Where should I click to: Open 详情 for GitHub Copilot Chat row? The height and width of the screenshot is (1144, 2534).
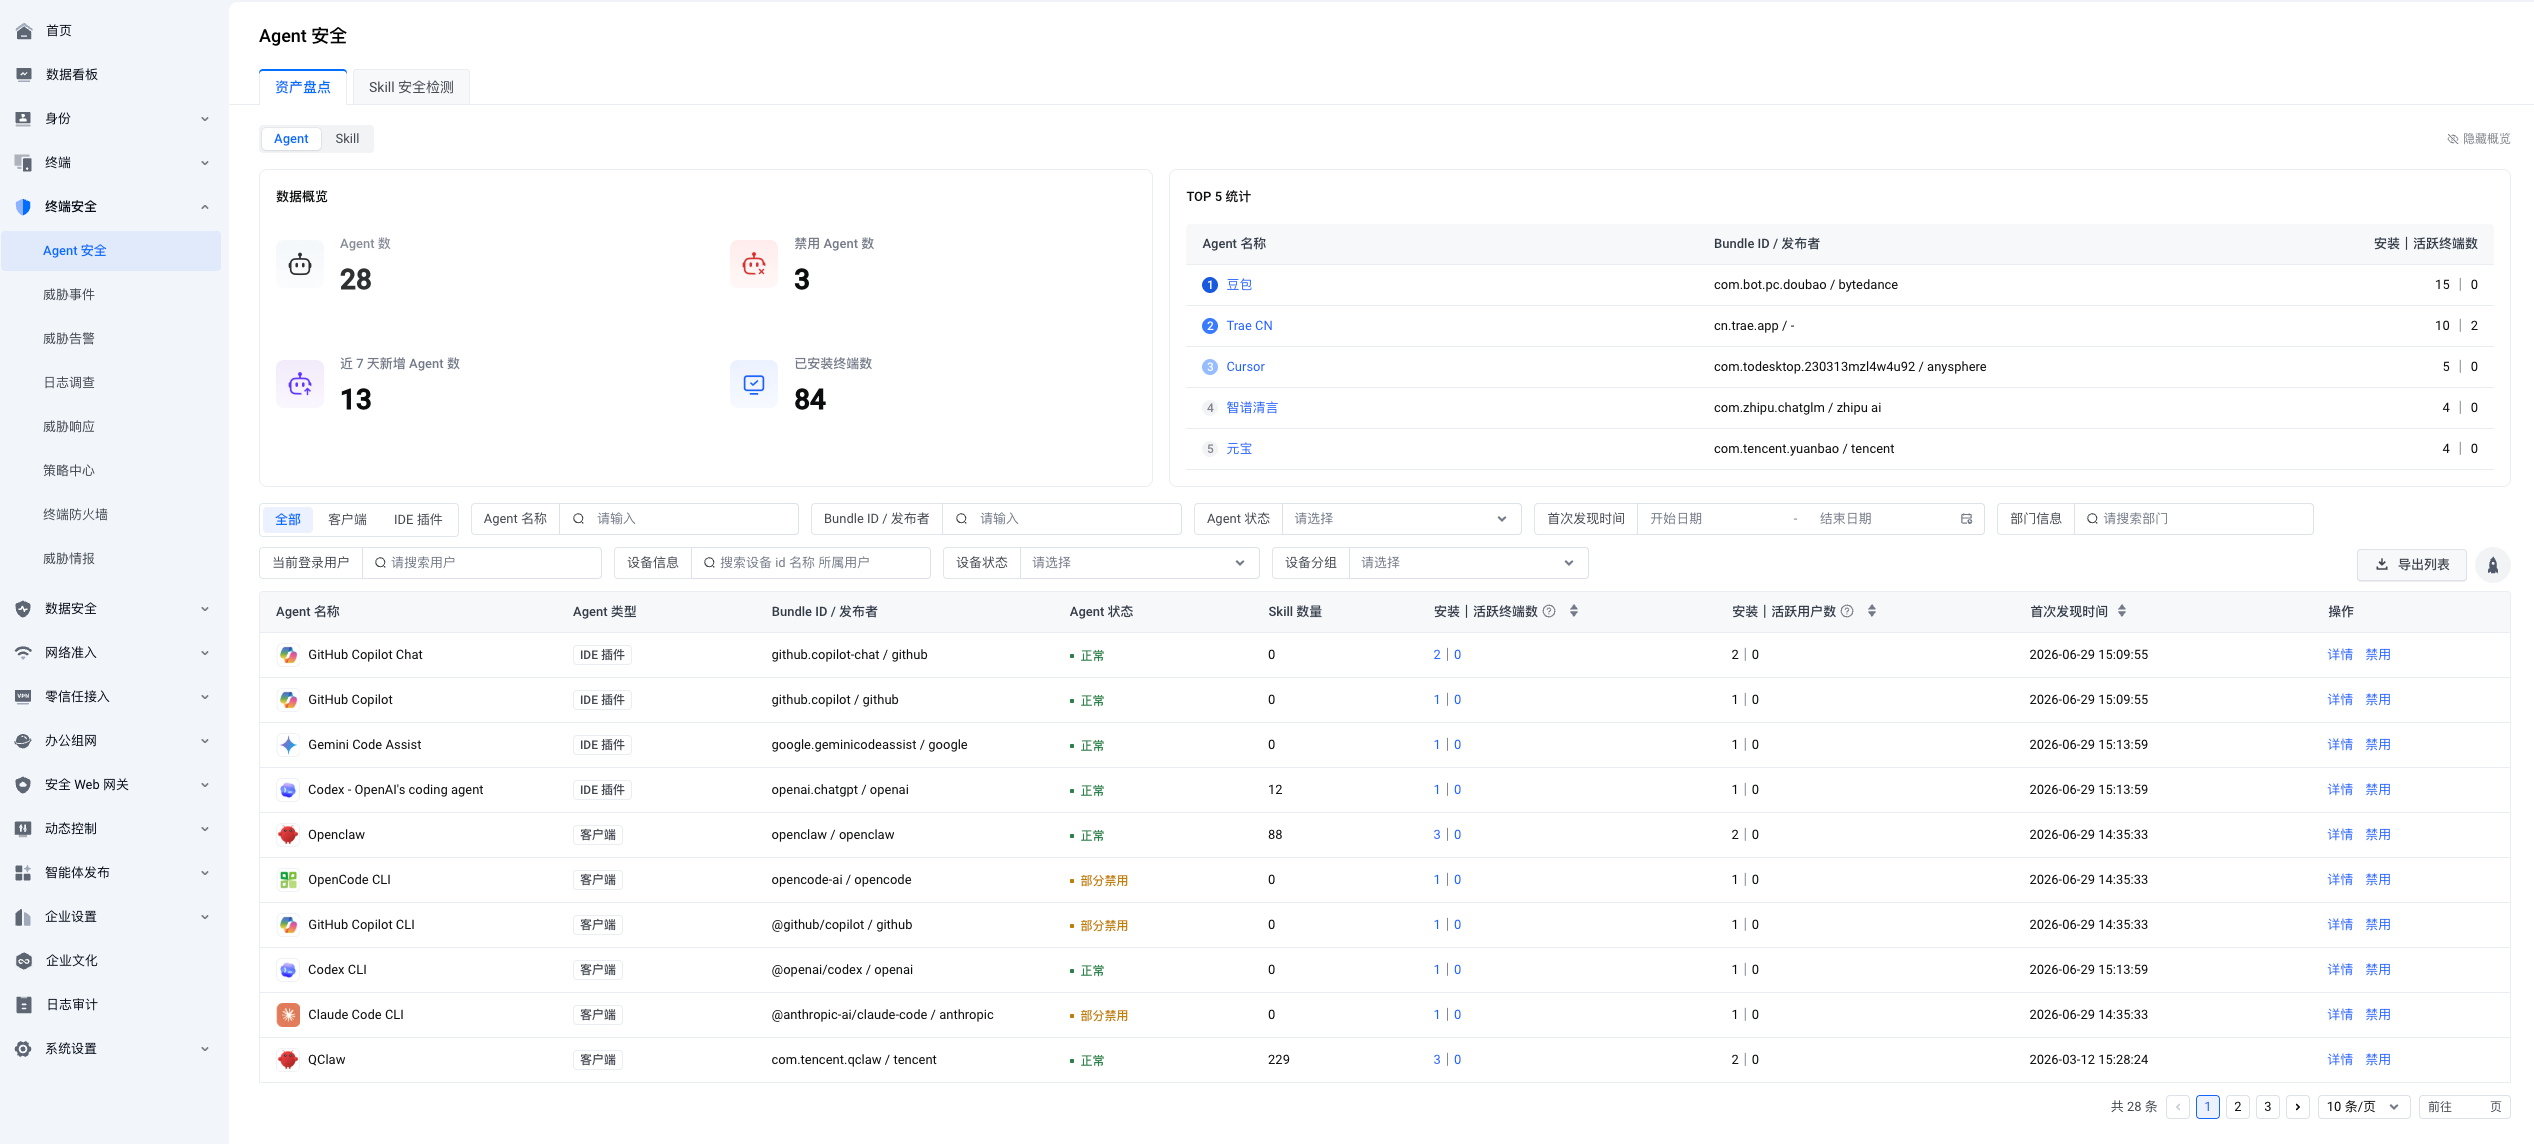pos(2340,655)
